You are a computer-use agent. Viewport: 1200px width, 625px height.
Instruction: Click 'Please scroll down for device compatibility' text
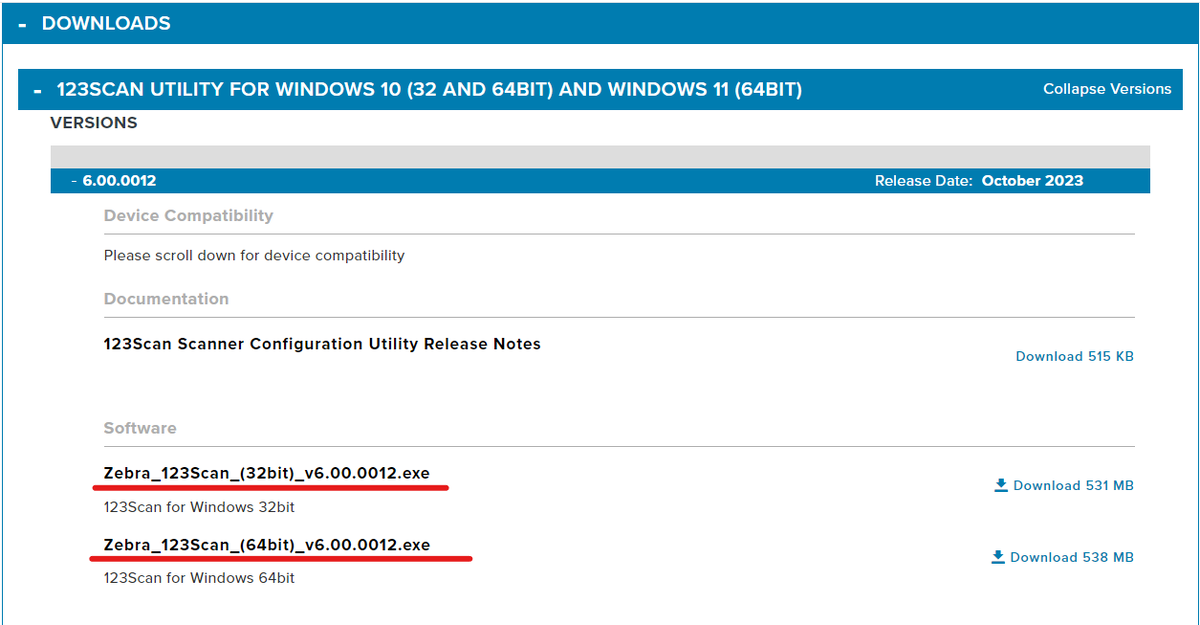point(254,255)
